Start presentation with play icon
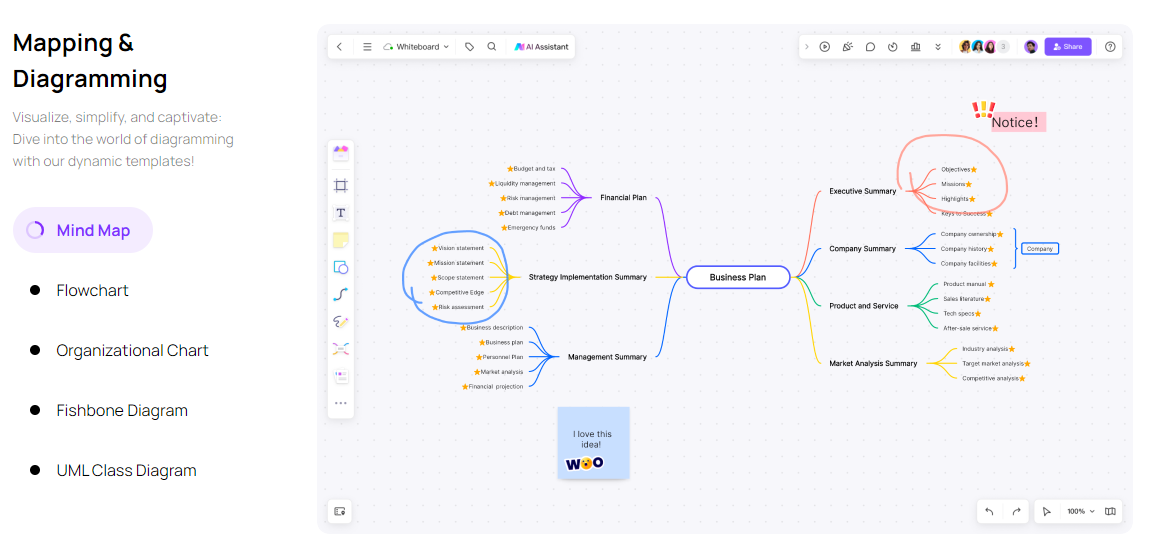 point(825,47)
